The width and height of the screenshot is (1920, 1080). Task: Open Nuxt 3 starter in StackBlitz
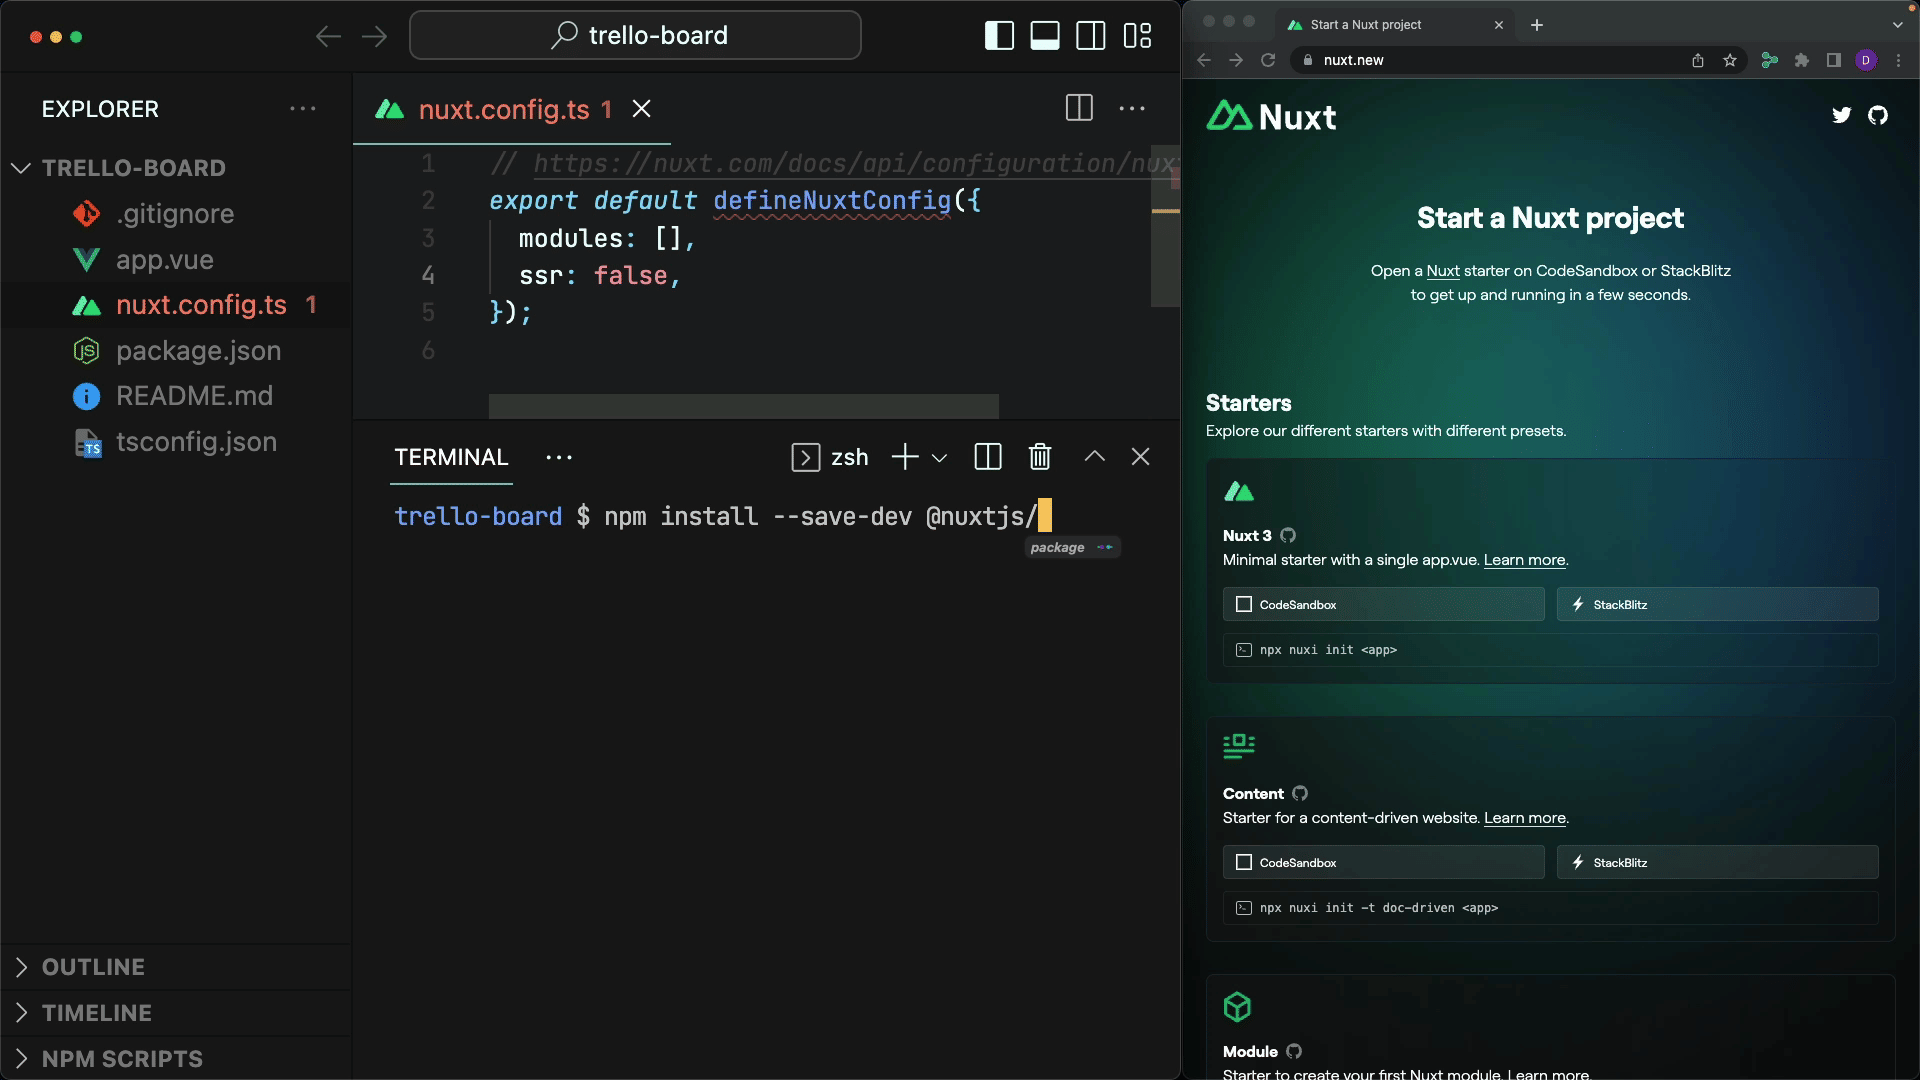pyautogui.click(x=1717, y=604)
